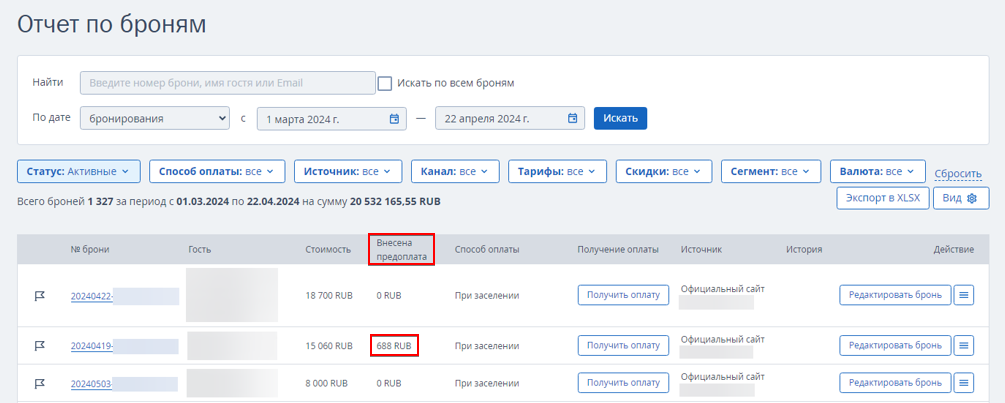1005x403 pixels.
Task: Click the 'Стоимость' column header
Action: [328, 249]
